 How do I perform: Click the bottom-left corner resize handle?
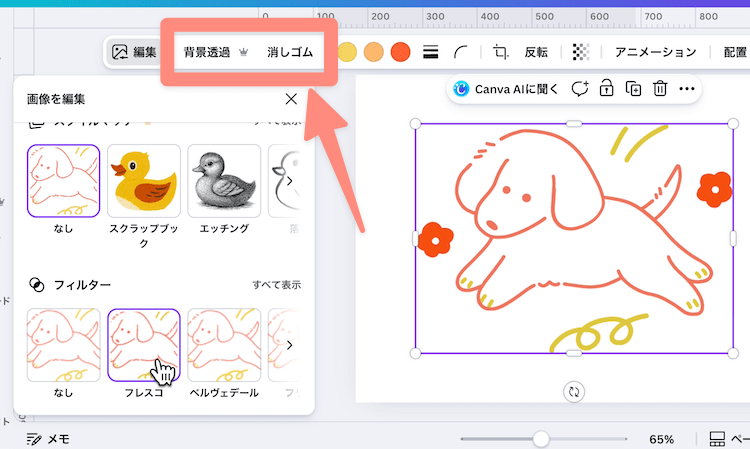click(x=415, y=353)
